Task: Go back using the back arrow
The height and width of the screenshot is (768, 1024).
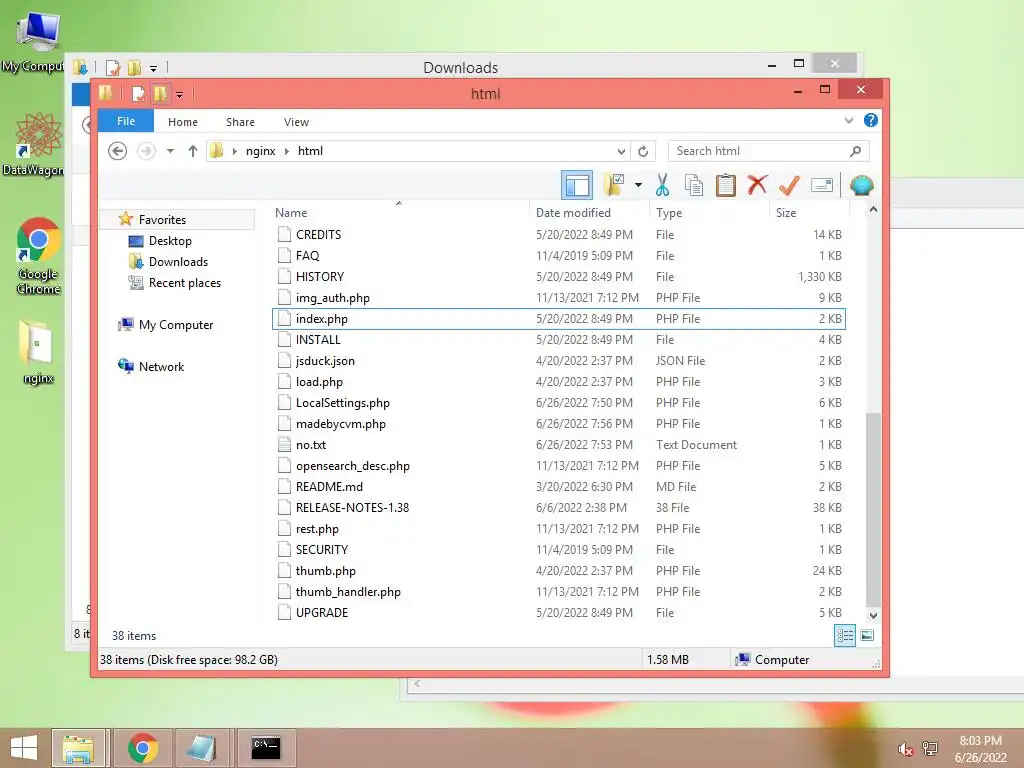Action: click(x=118, y=151)
